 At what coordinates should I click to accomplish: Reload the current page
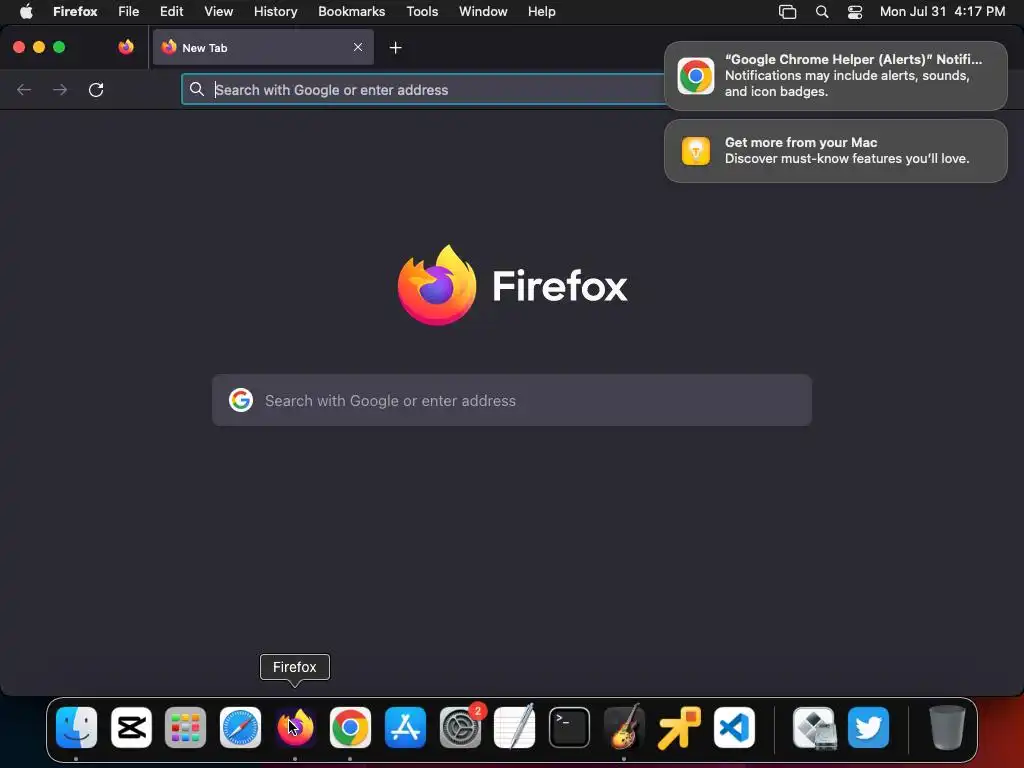coord(96,89)
